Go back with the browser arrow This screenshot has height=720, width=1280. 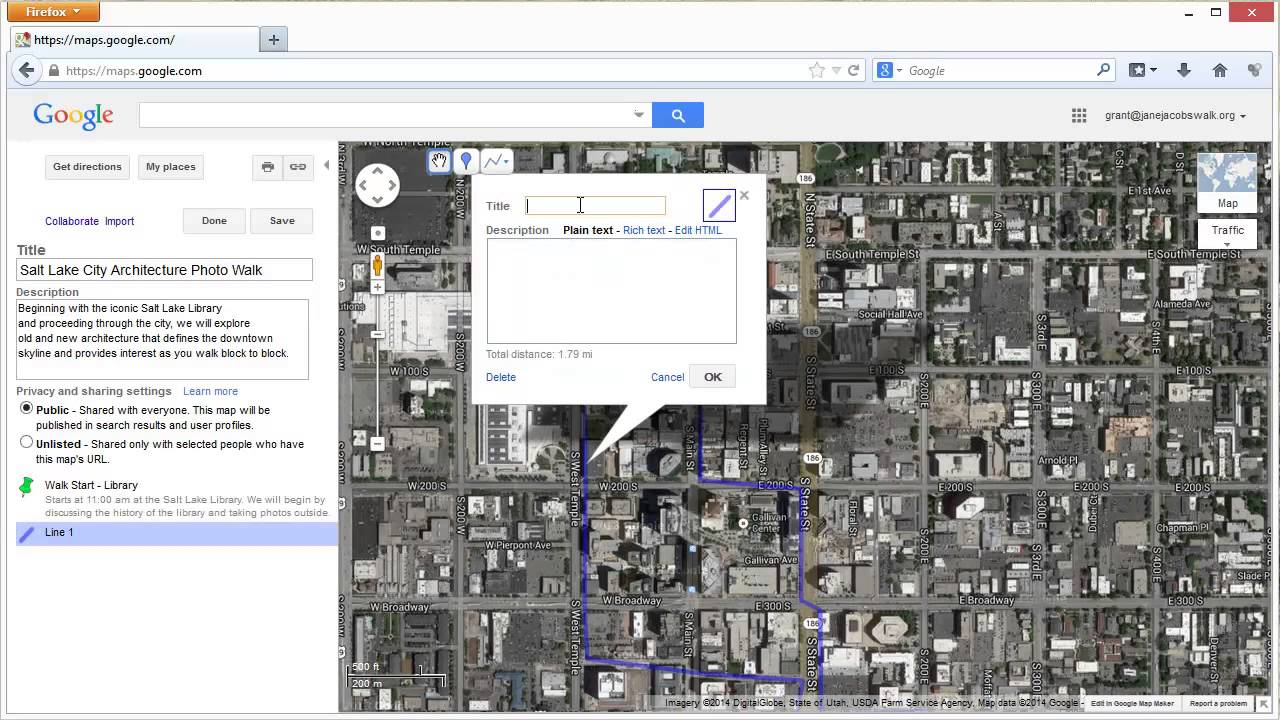coord(26,70)
